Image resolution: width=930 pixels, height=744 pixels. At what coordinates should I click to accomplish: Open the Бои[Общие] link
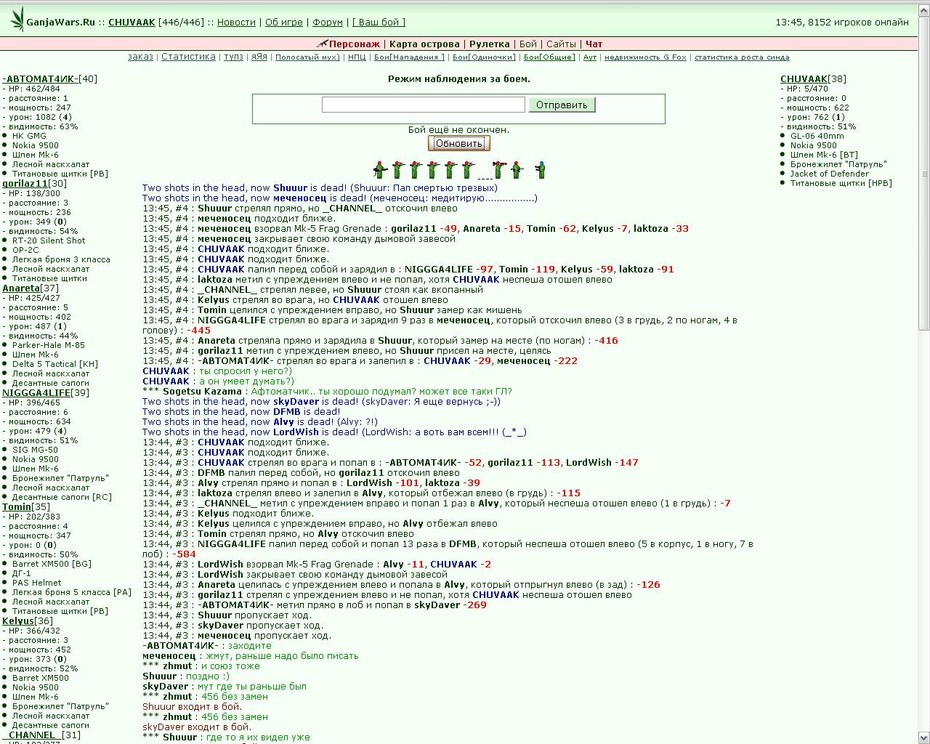(x=549, y=57)
